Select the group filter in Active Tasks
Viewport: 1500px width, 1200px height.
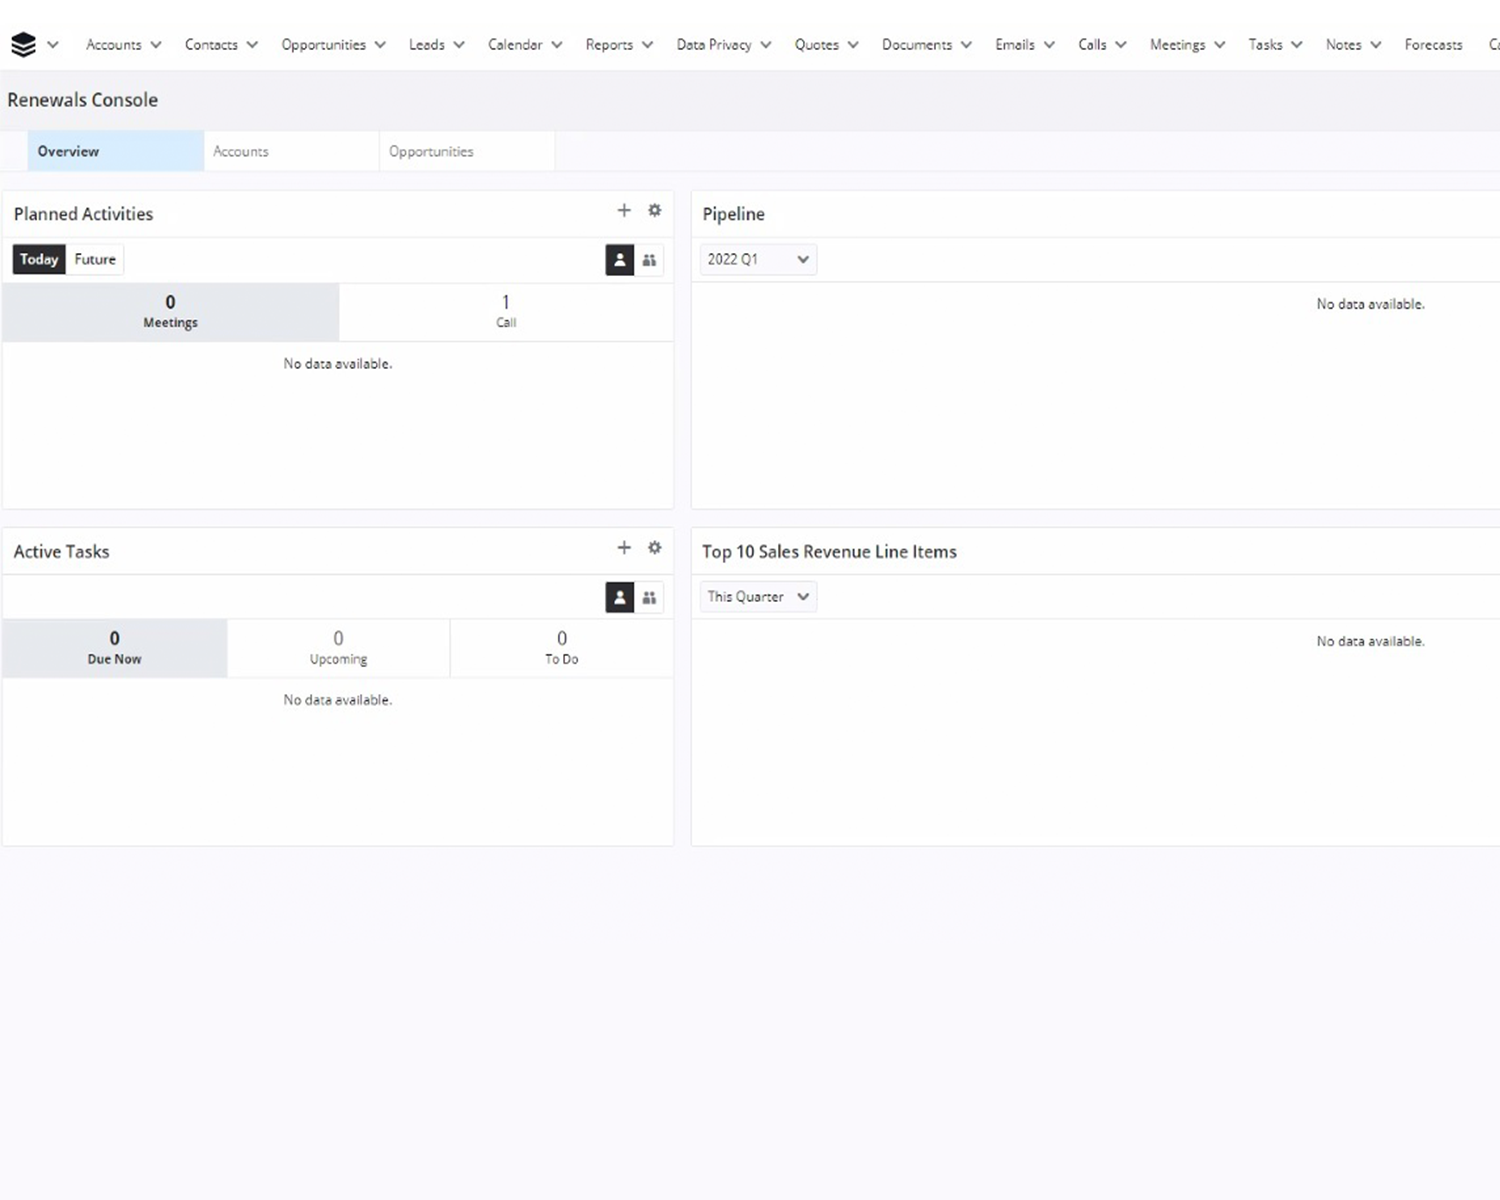click(649, 597)
